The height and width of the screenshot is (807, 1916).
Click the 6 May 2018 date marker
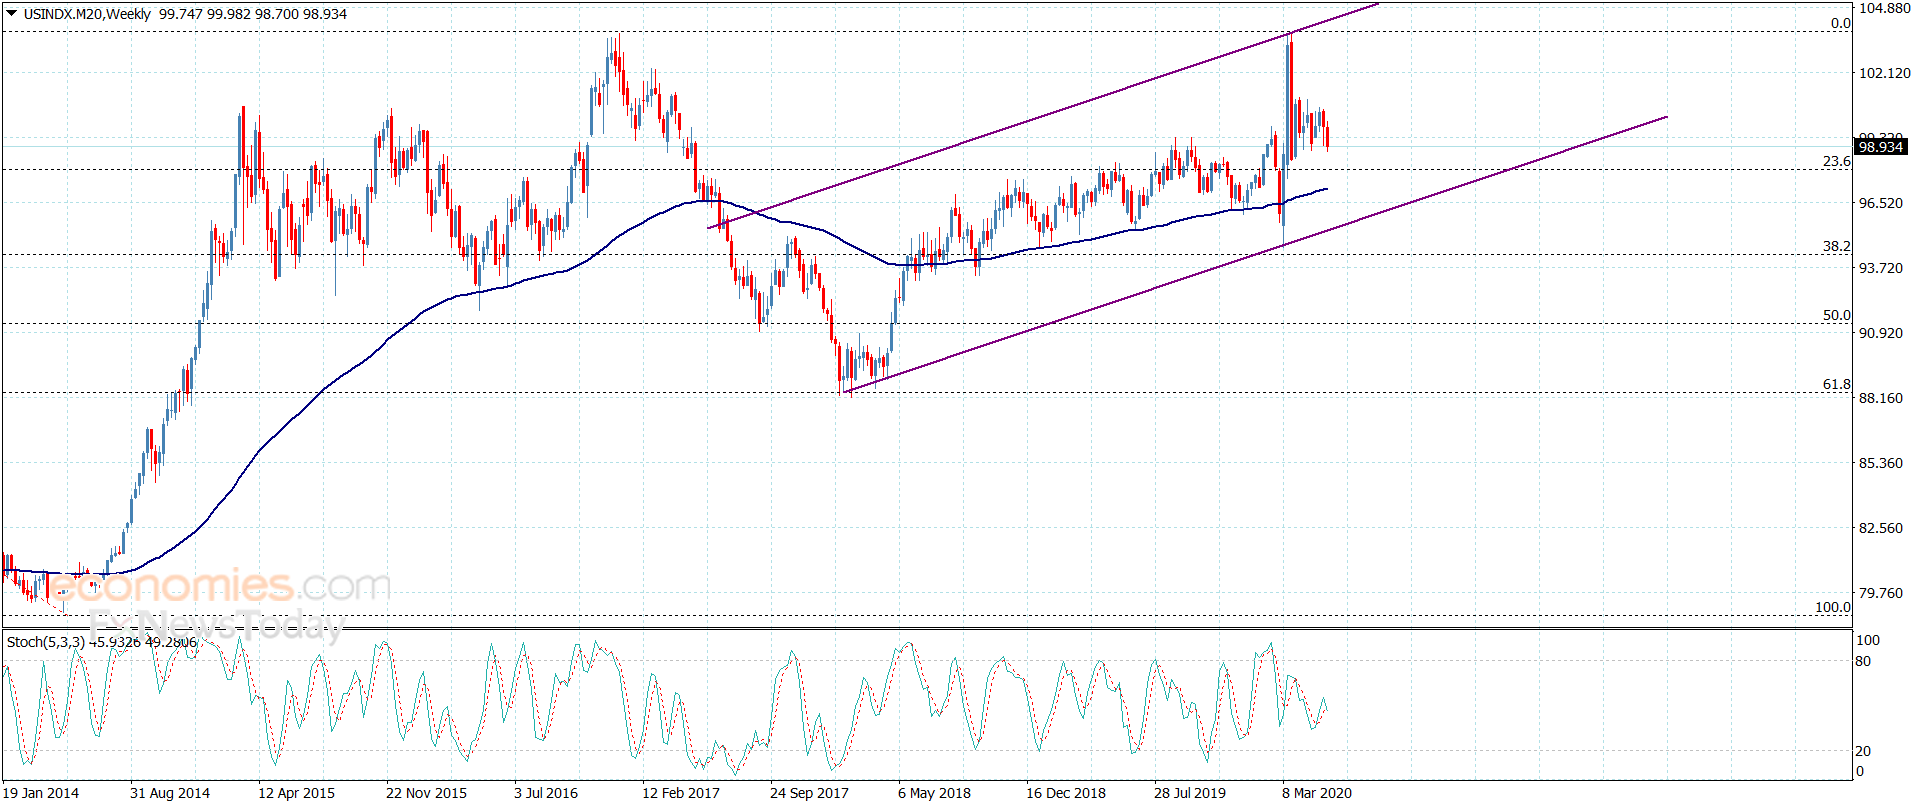(x=934, y=793)
